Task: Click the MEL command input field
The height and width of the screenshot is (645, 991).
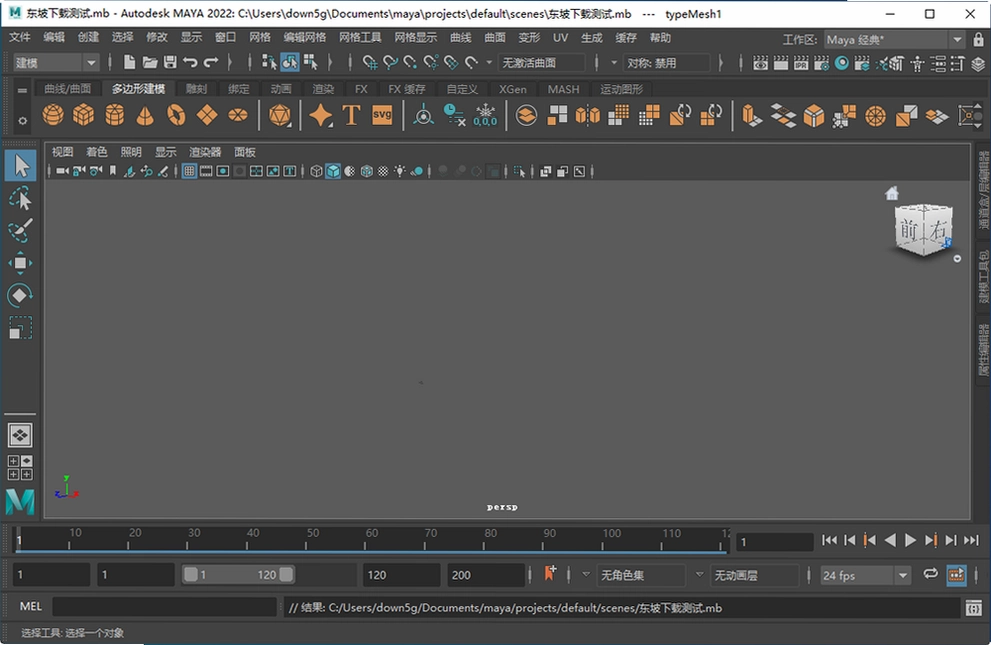Action: tap(164, 608)
